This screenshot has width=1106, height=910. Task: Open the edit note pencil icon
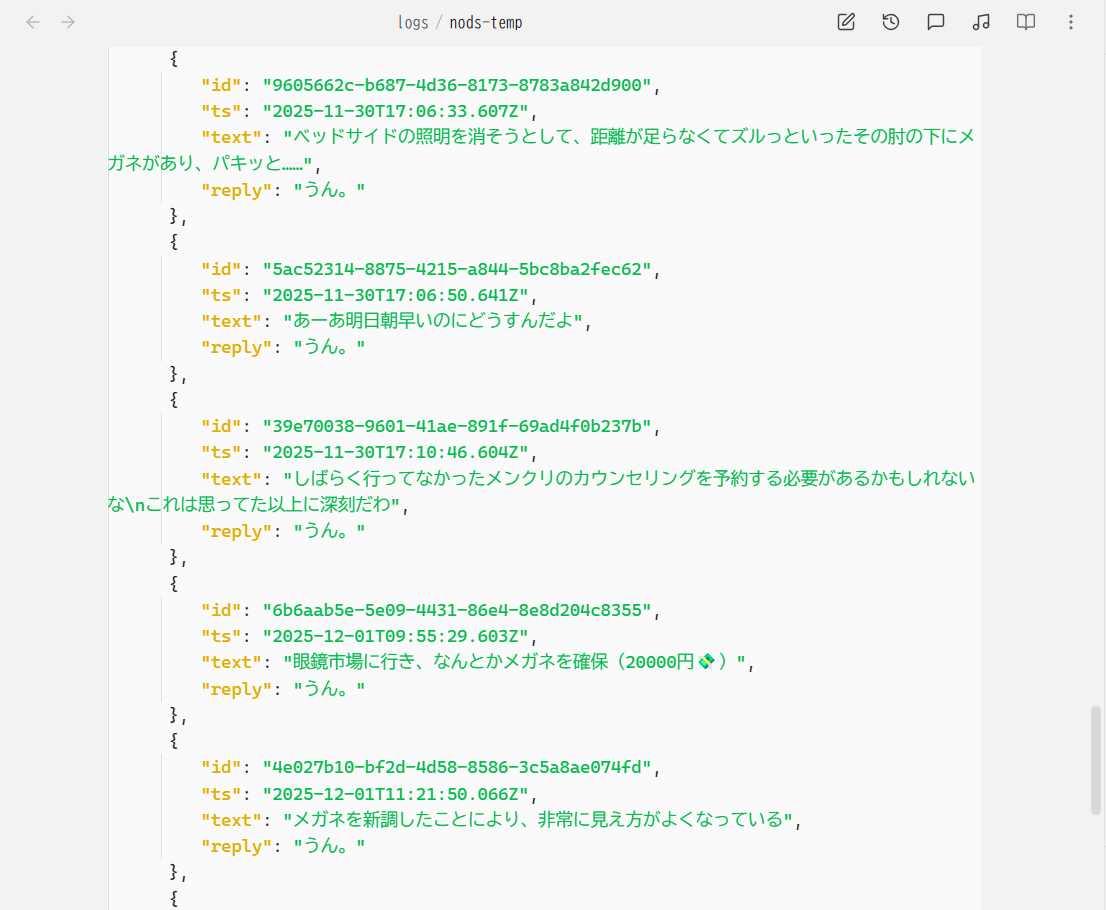pyautogui.click(x=846, y=22)
